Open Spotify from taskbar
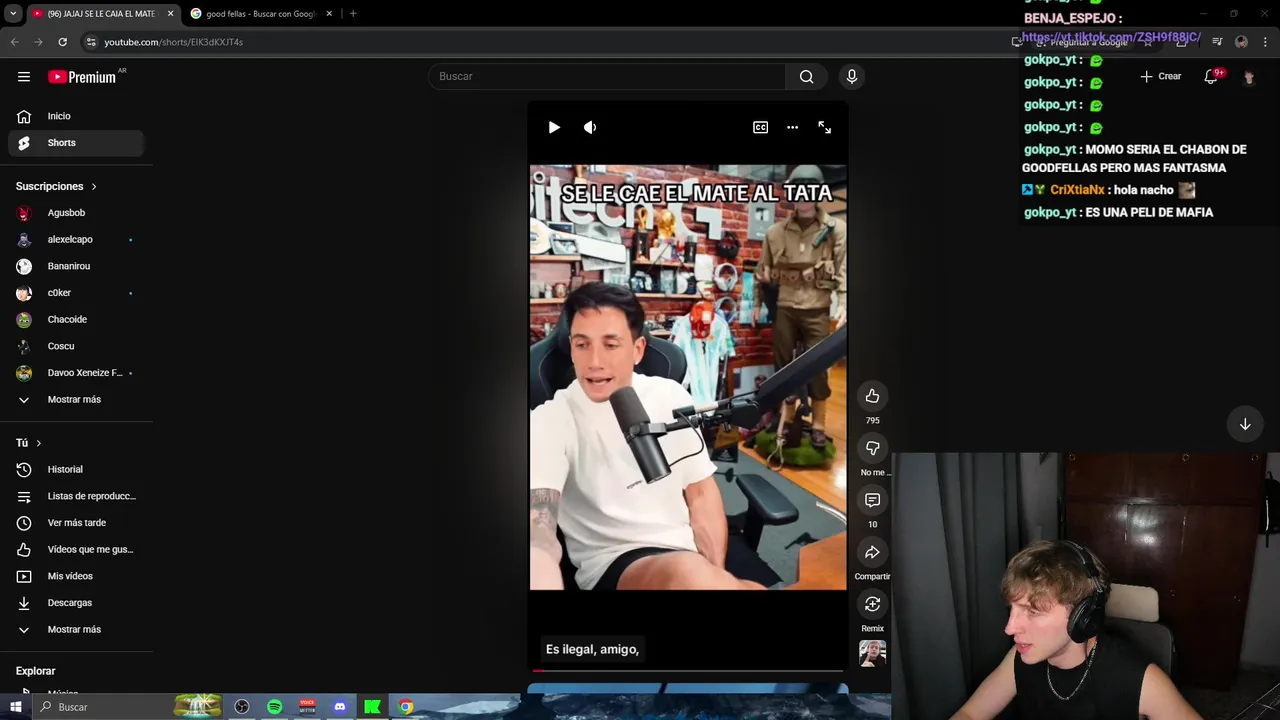The height and width of the screenshot is (720, 1280). click(274, 707)
